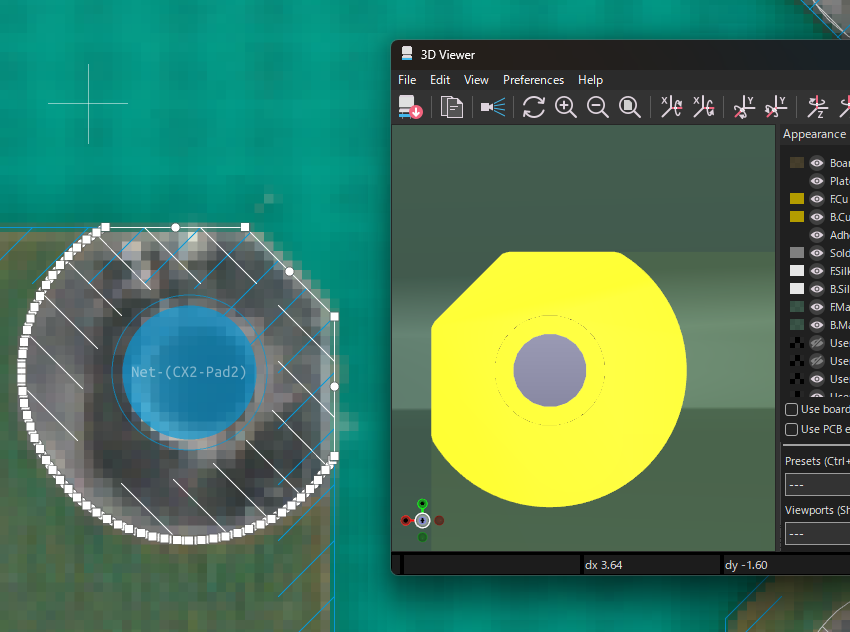Image resolution: width=850 pixels, height=632 pixels.
Task: Zoom out with magnifier minus icon
Action: click(x=597, y=106)
